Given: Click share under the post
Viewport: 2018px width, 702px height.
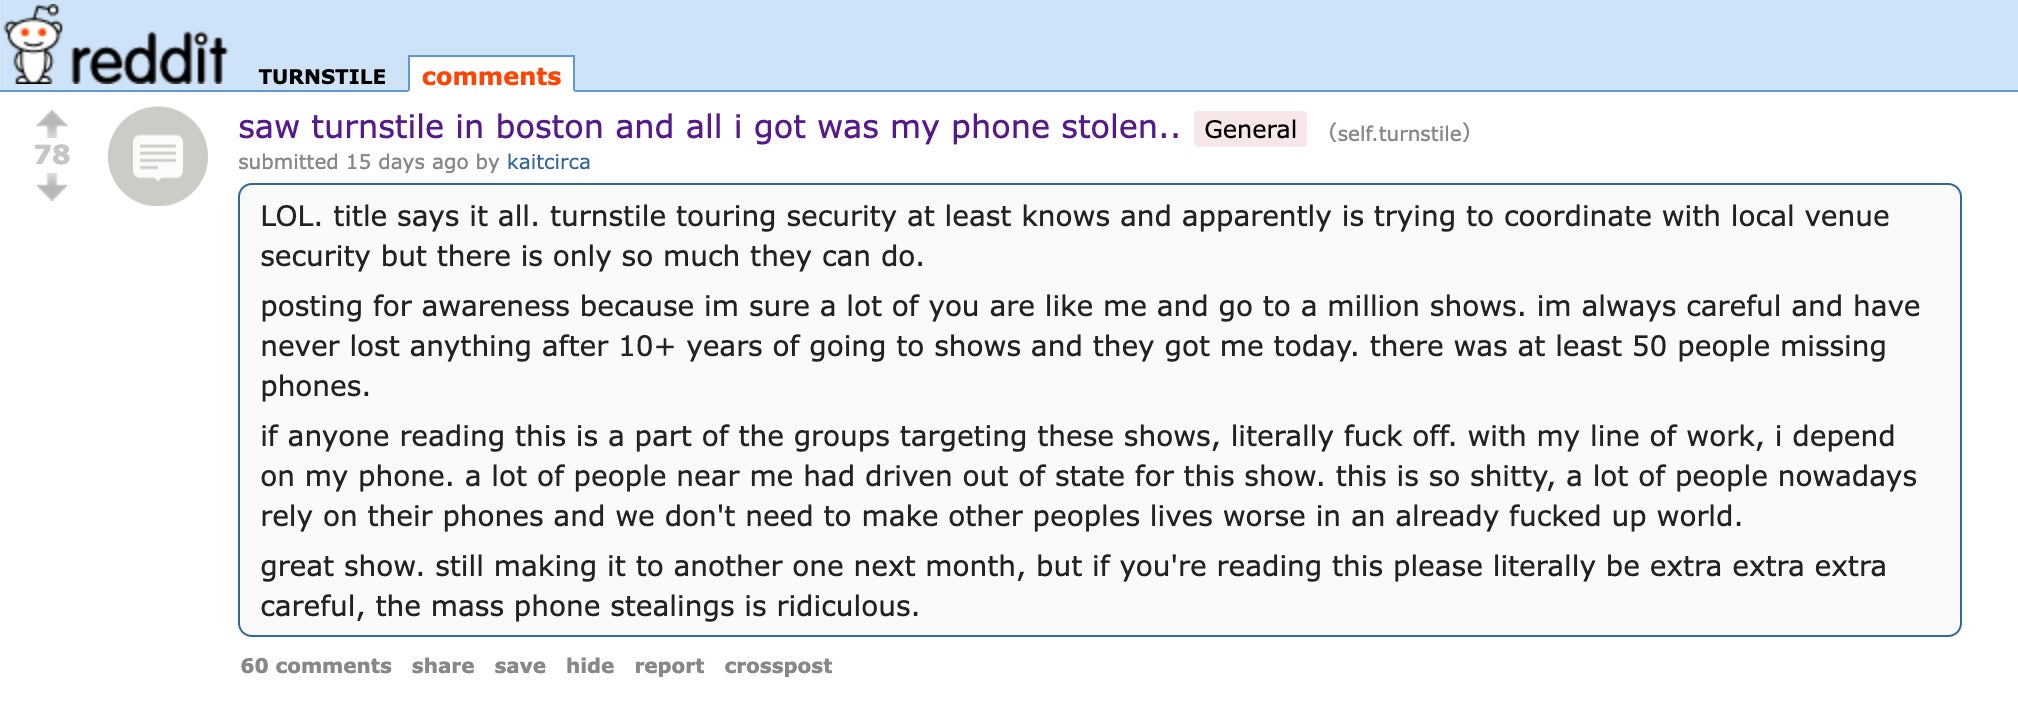Looking at the screenshot, I should 443,666.
